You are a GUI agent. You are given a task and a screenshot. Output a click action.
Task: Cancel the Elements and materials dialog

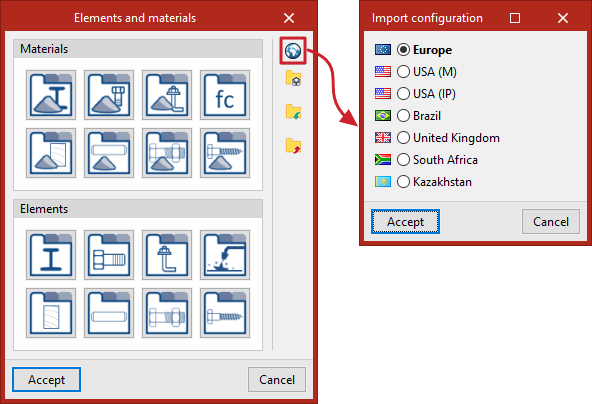pyautogui.click(x=277, y=379)
